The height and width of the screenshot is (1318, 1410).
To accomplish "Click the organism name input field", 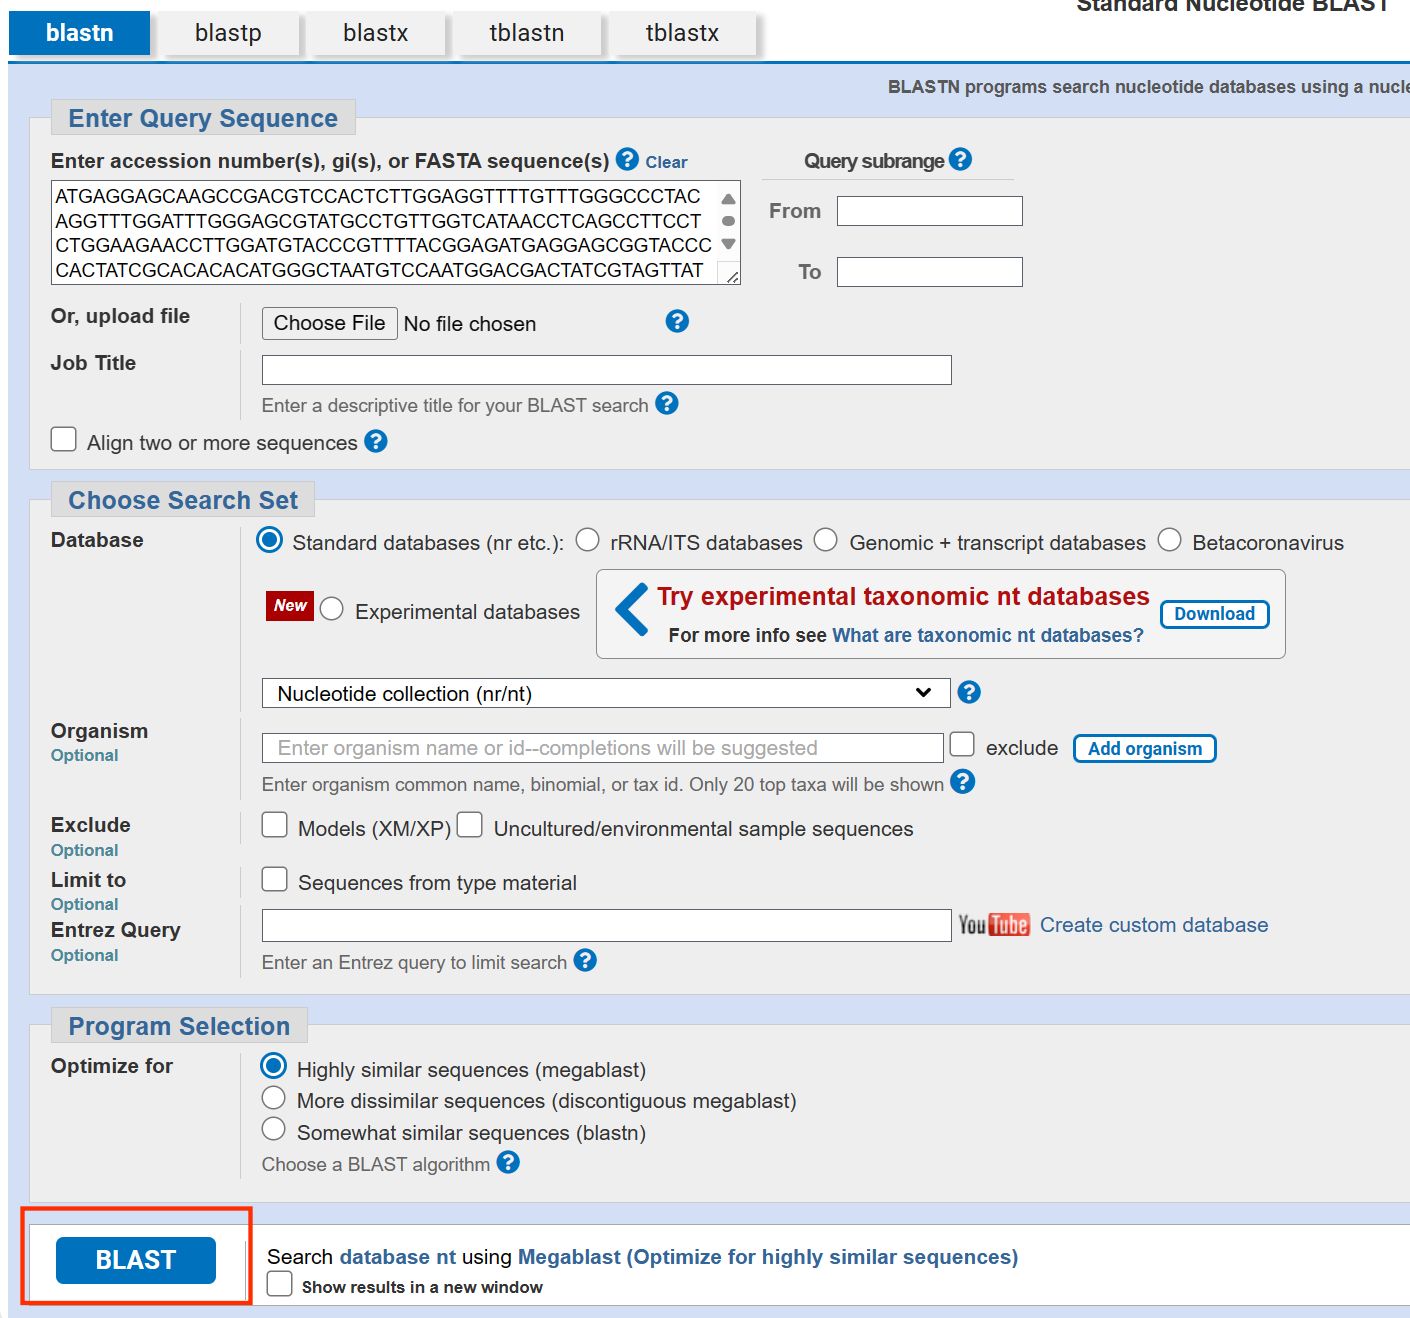I will coord(603,748).
